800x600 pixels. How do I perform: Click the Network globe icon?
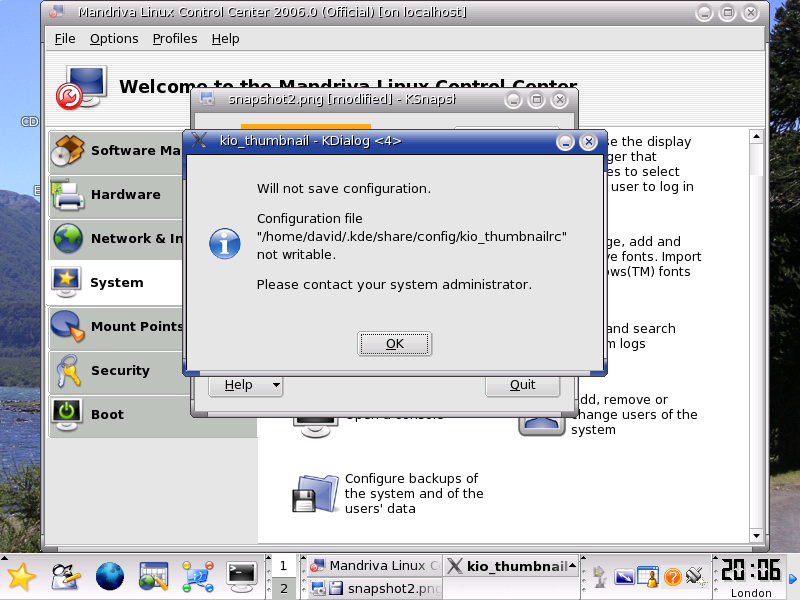(x=68, y=238)
